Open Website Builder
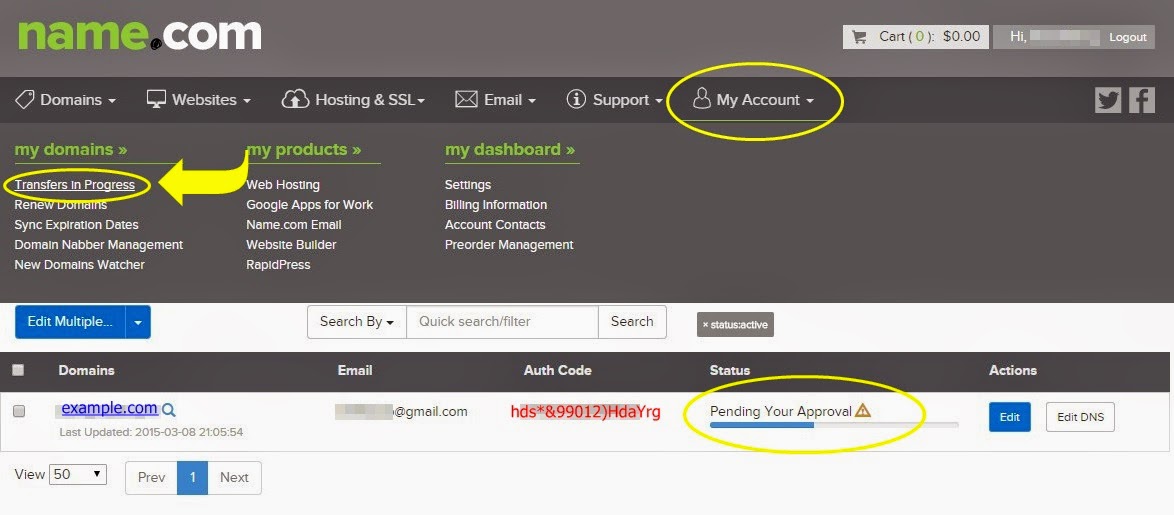The height and width of the screenshot is (515, 1174). (291, 245)
